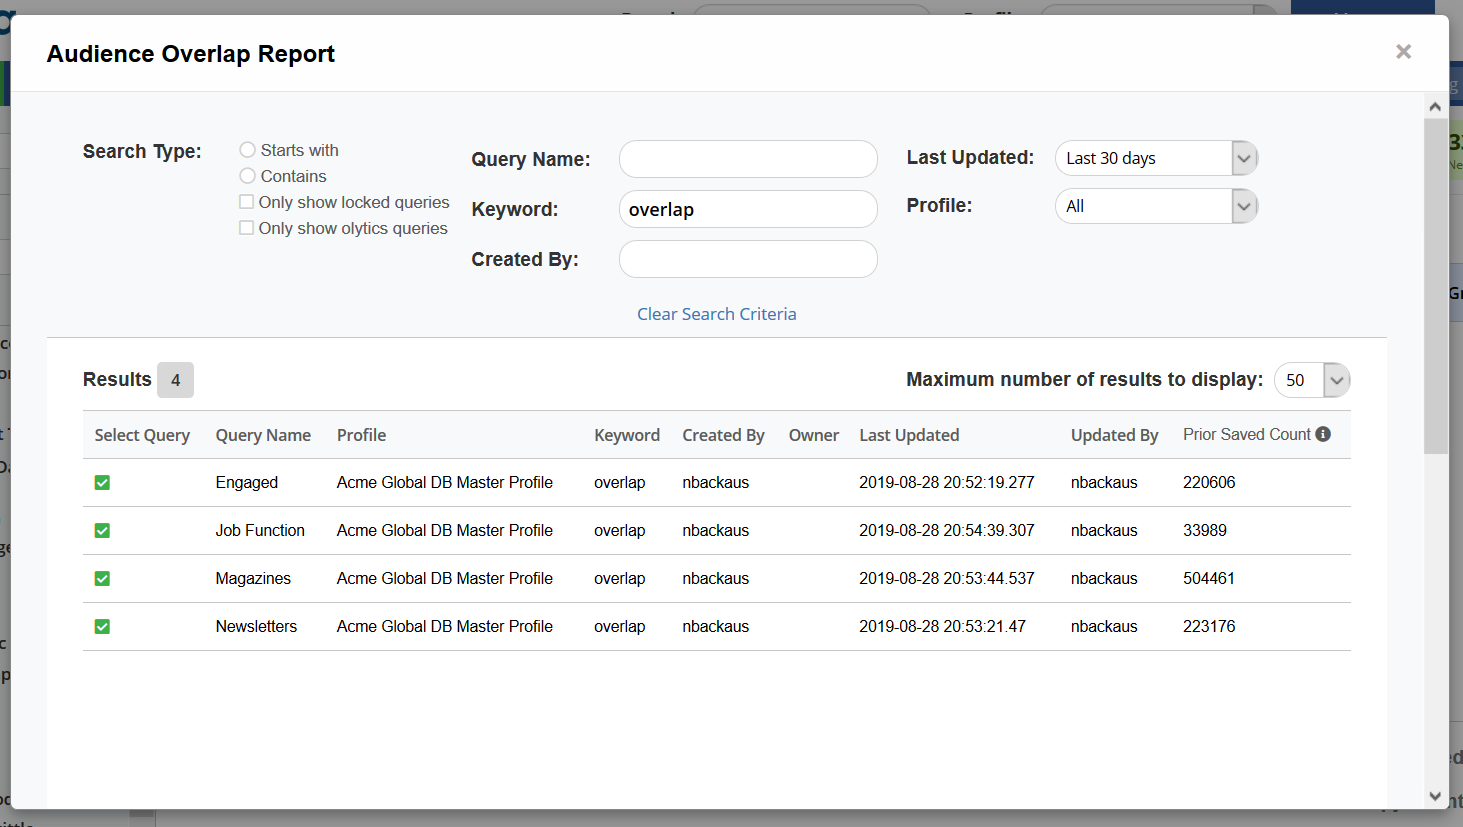Image resolution: width=1463 pixels, height=827 pixels.
Task: Click the count 220606
Action: coord(1209,483)
